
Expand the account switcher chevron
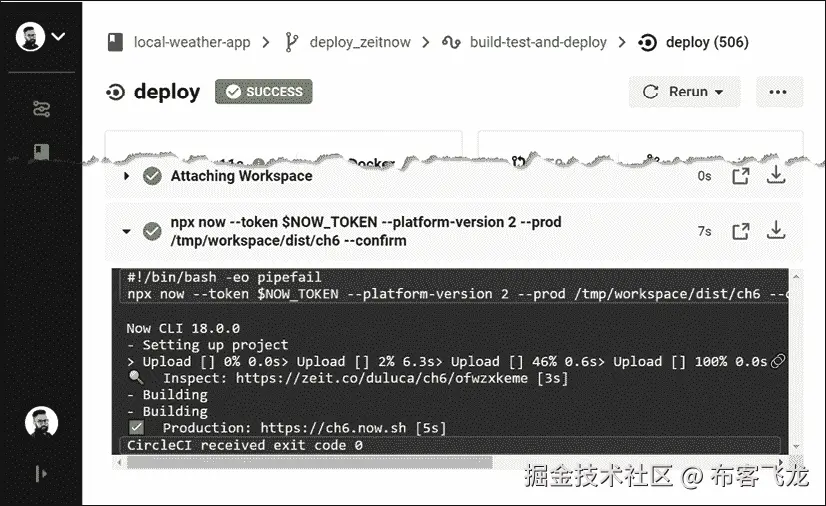tap(58, 36)
